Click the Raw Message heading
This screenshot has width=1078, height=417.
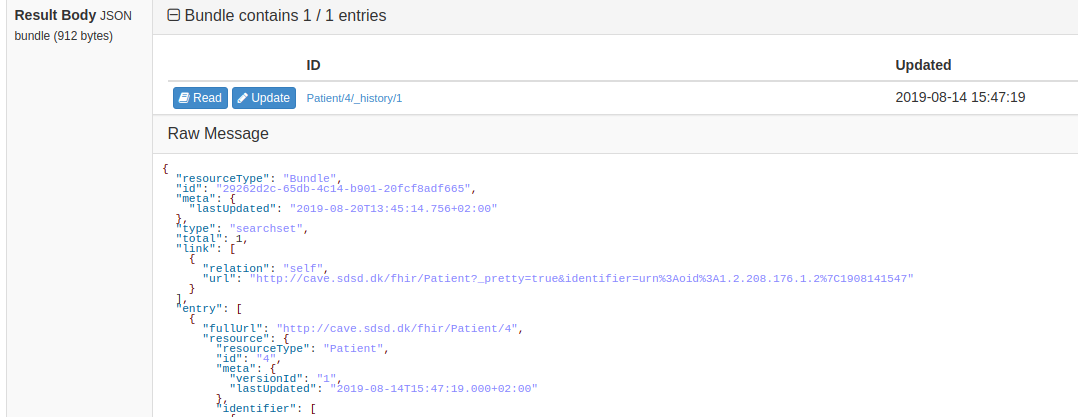point(218,133)
